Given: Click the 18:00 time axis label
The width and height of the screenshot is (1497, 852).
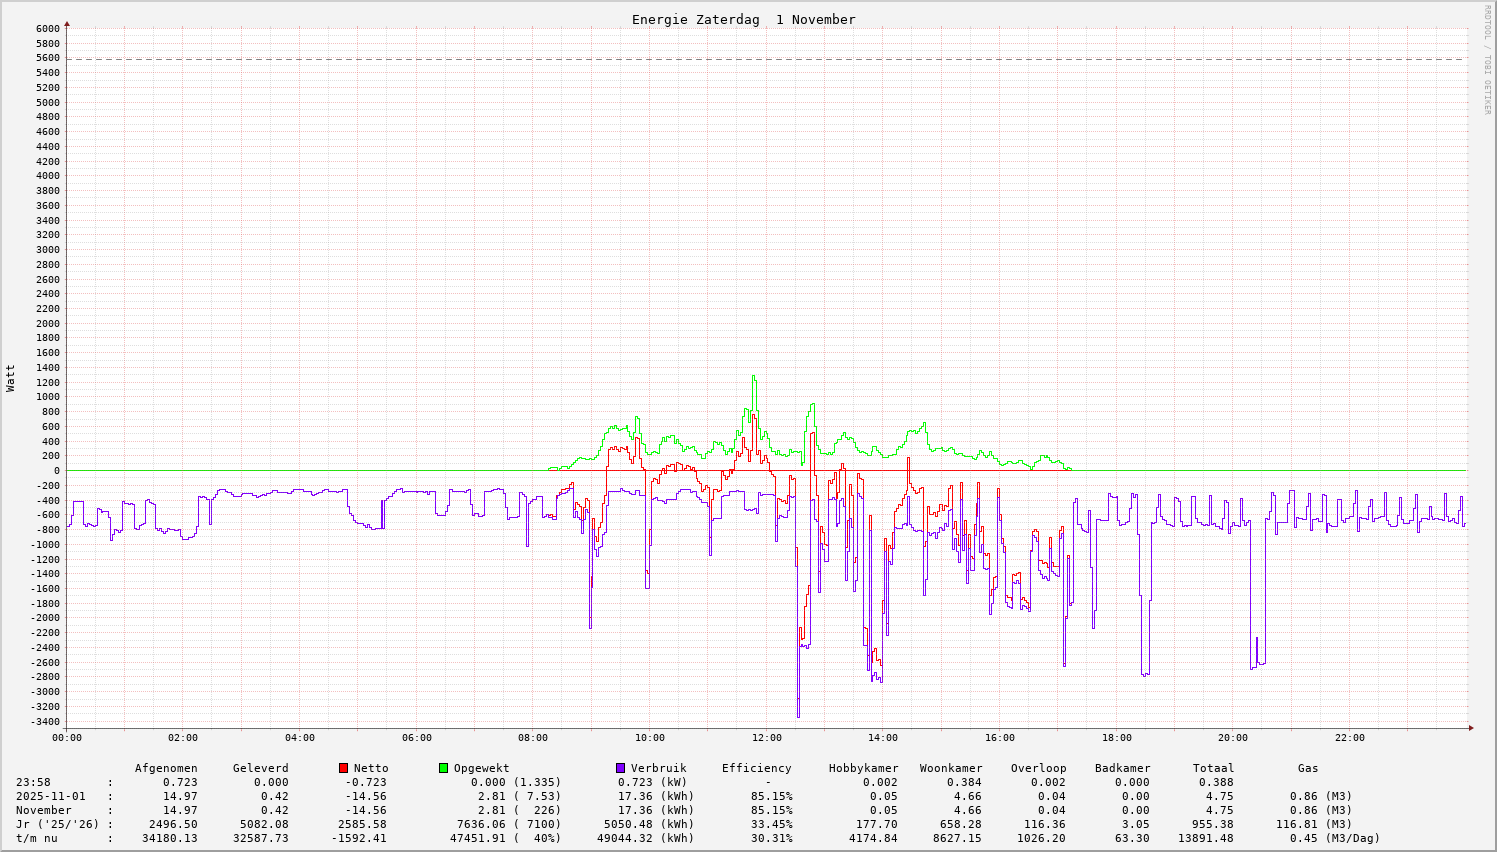Looking at the screenshot, I should (1116, 738).
